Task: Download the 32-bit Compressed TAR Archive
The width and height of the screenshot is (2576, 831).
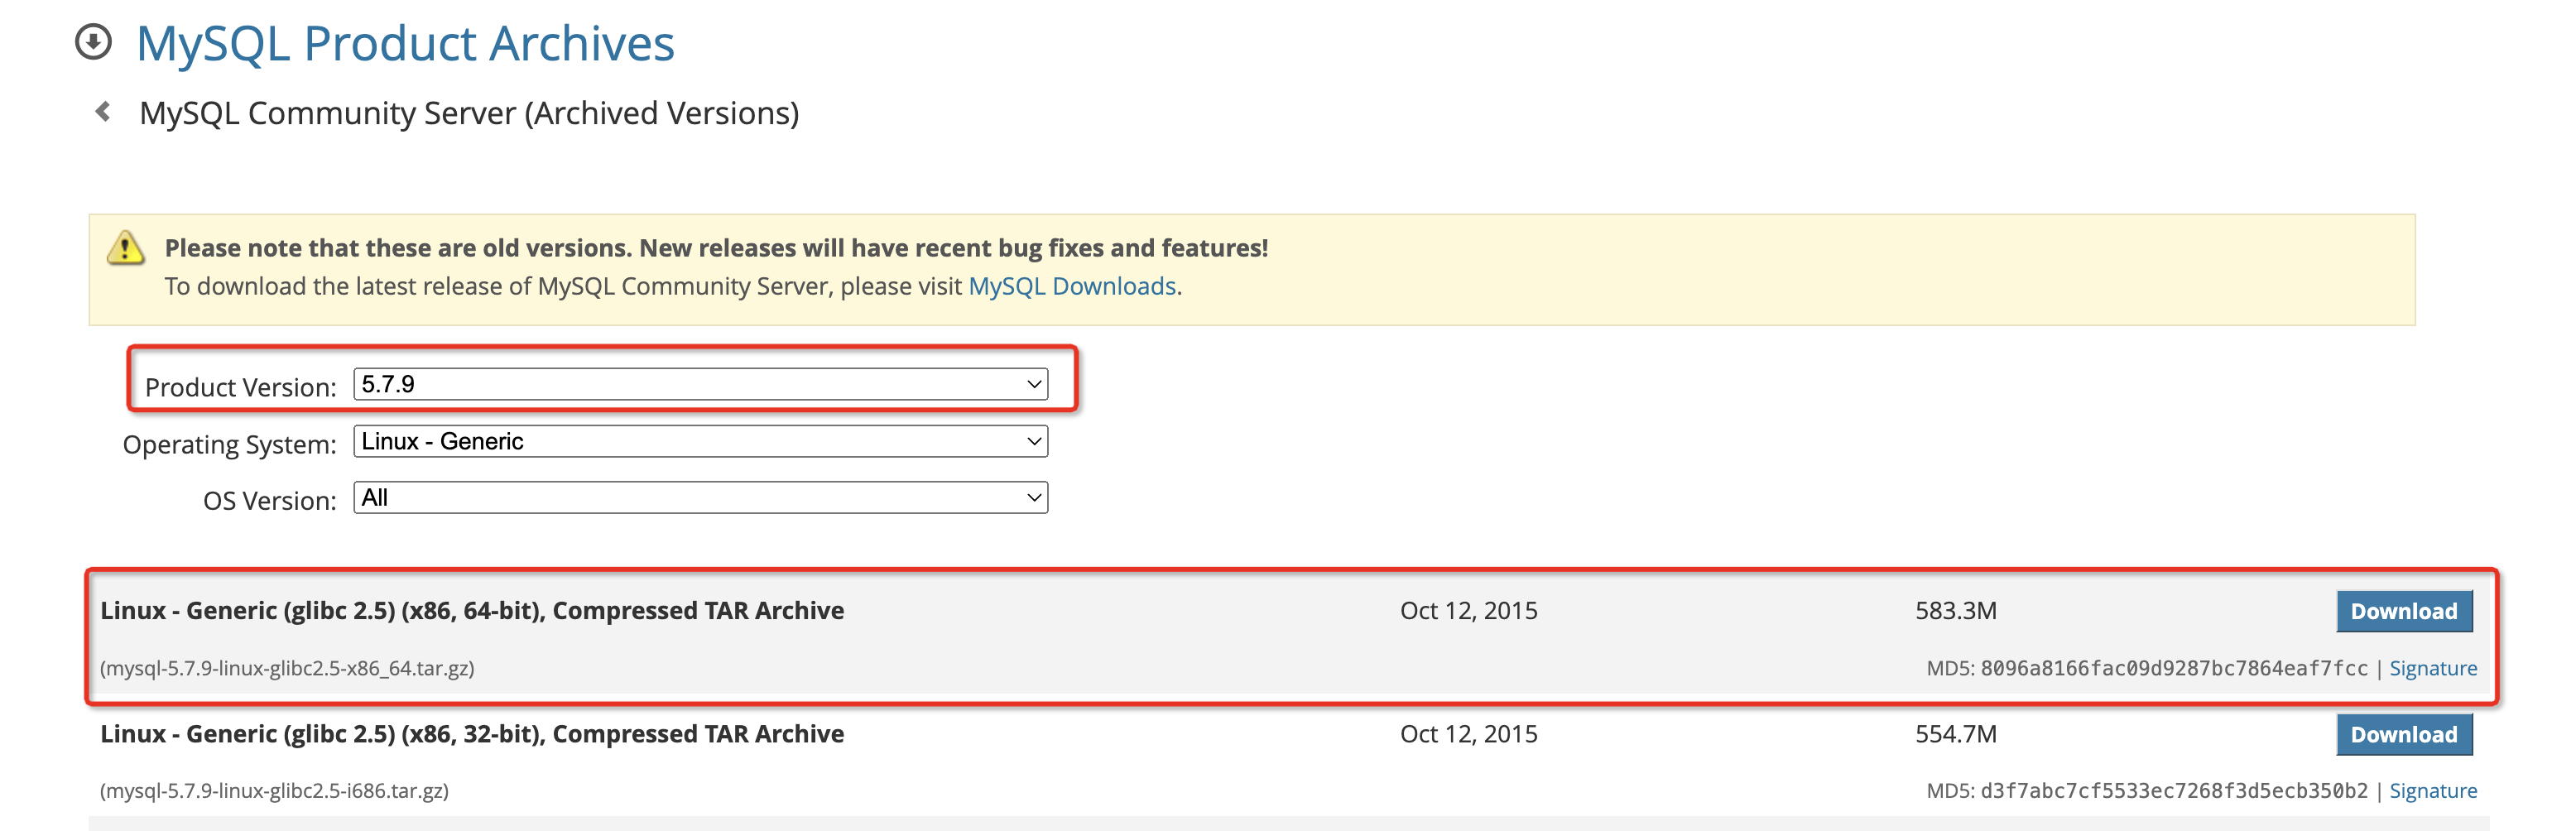Action: [2403, 735]
